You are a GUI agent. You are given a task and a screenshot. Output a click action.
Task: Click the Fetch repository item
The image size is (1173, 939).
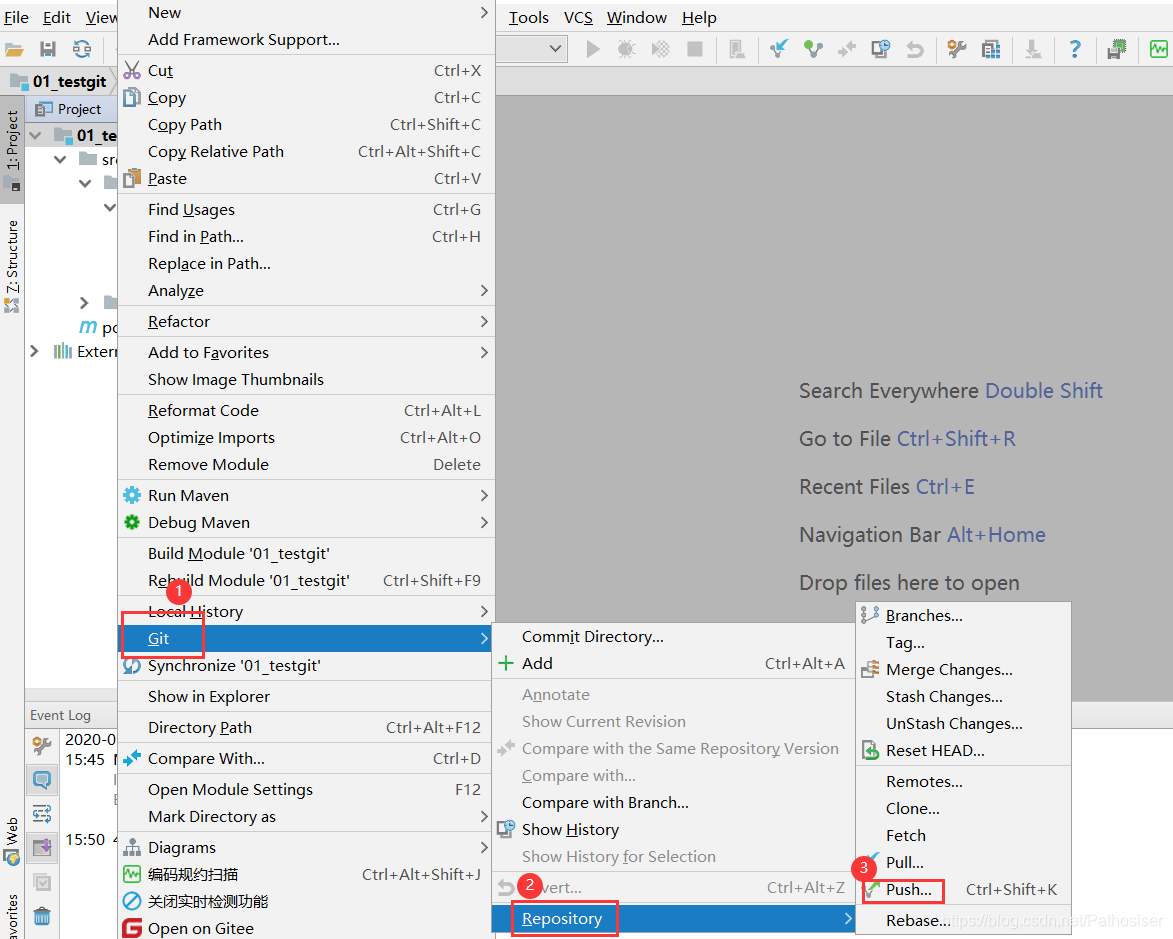[964, 836]
